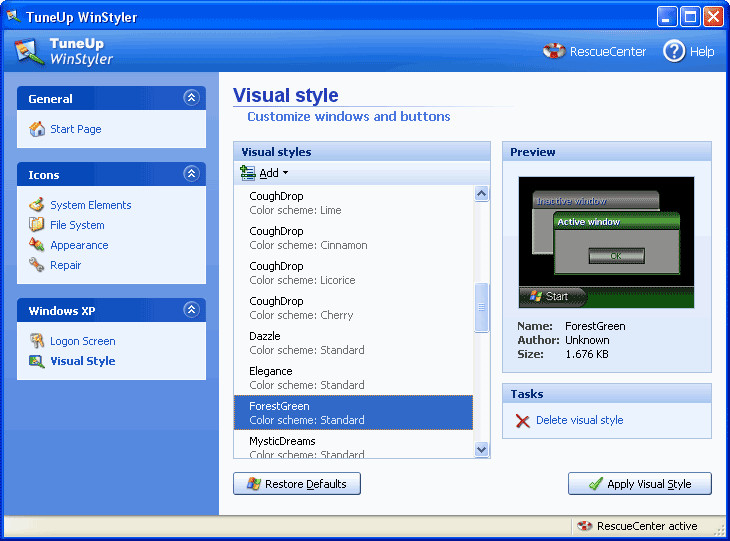Maximize the TuneUp WinStyler window

(690, 17)
